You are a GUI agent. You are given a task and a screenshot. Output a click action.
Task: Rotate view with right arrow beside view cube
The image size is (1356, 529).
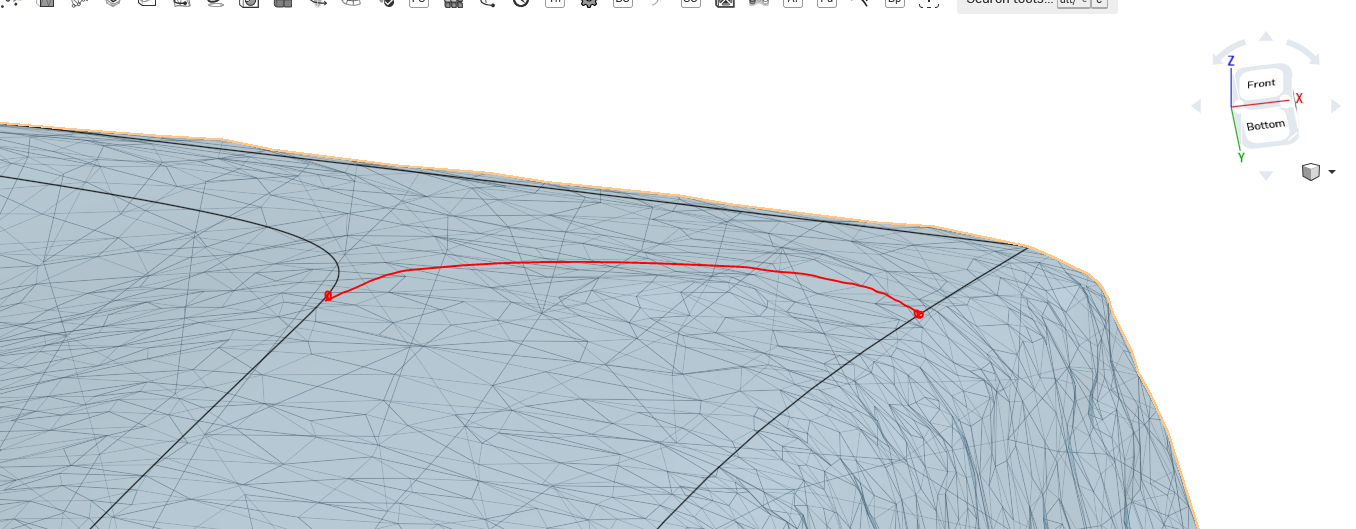pos(1335,105)
